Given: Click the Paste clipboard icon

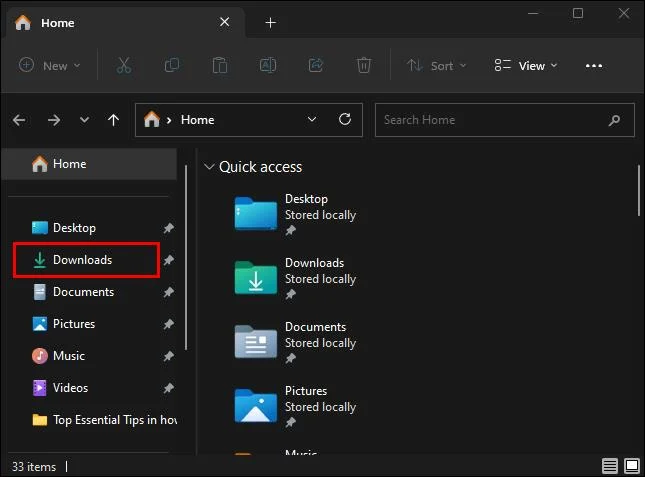Looking at the screenshot, I should (x=220, y=65).
